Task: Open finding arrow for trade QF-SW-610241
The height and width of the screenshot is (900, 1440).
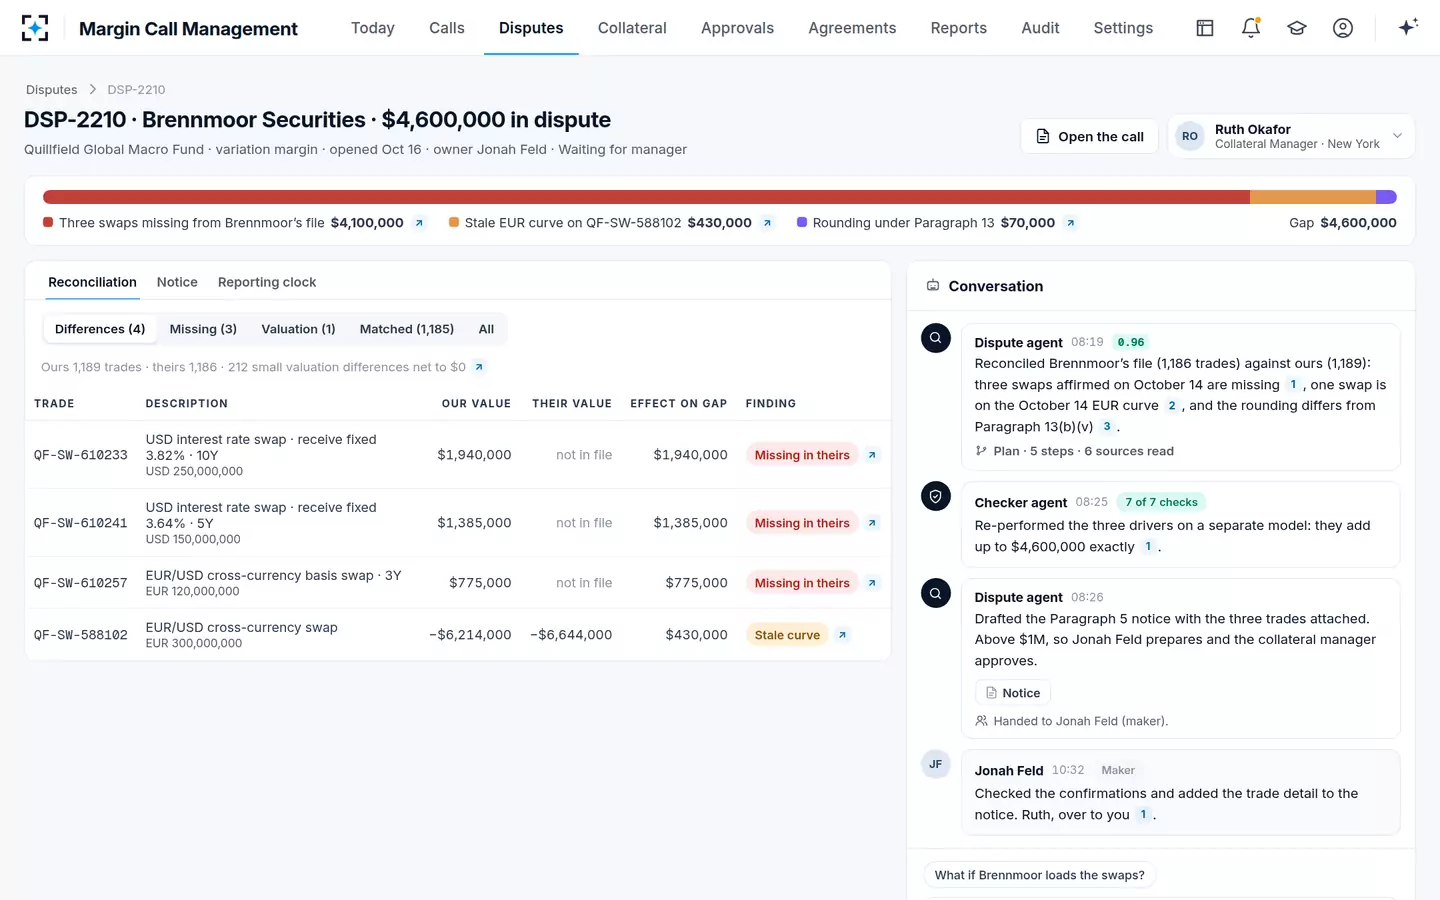Action: click(872, 523)
